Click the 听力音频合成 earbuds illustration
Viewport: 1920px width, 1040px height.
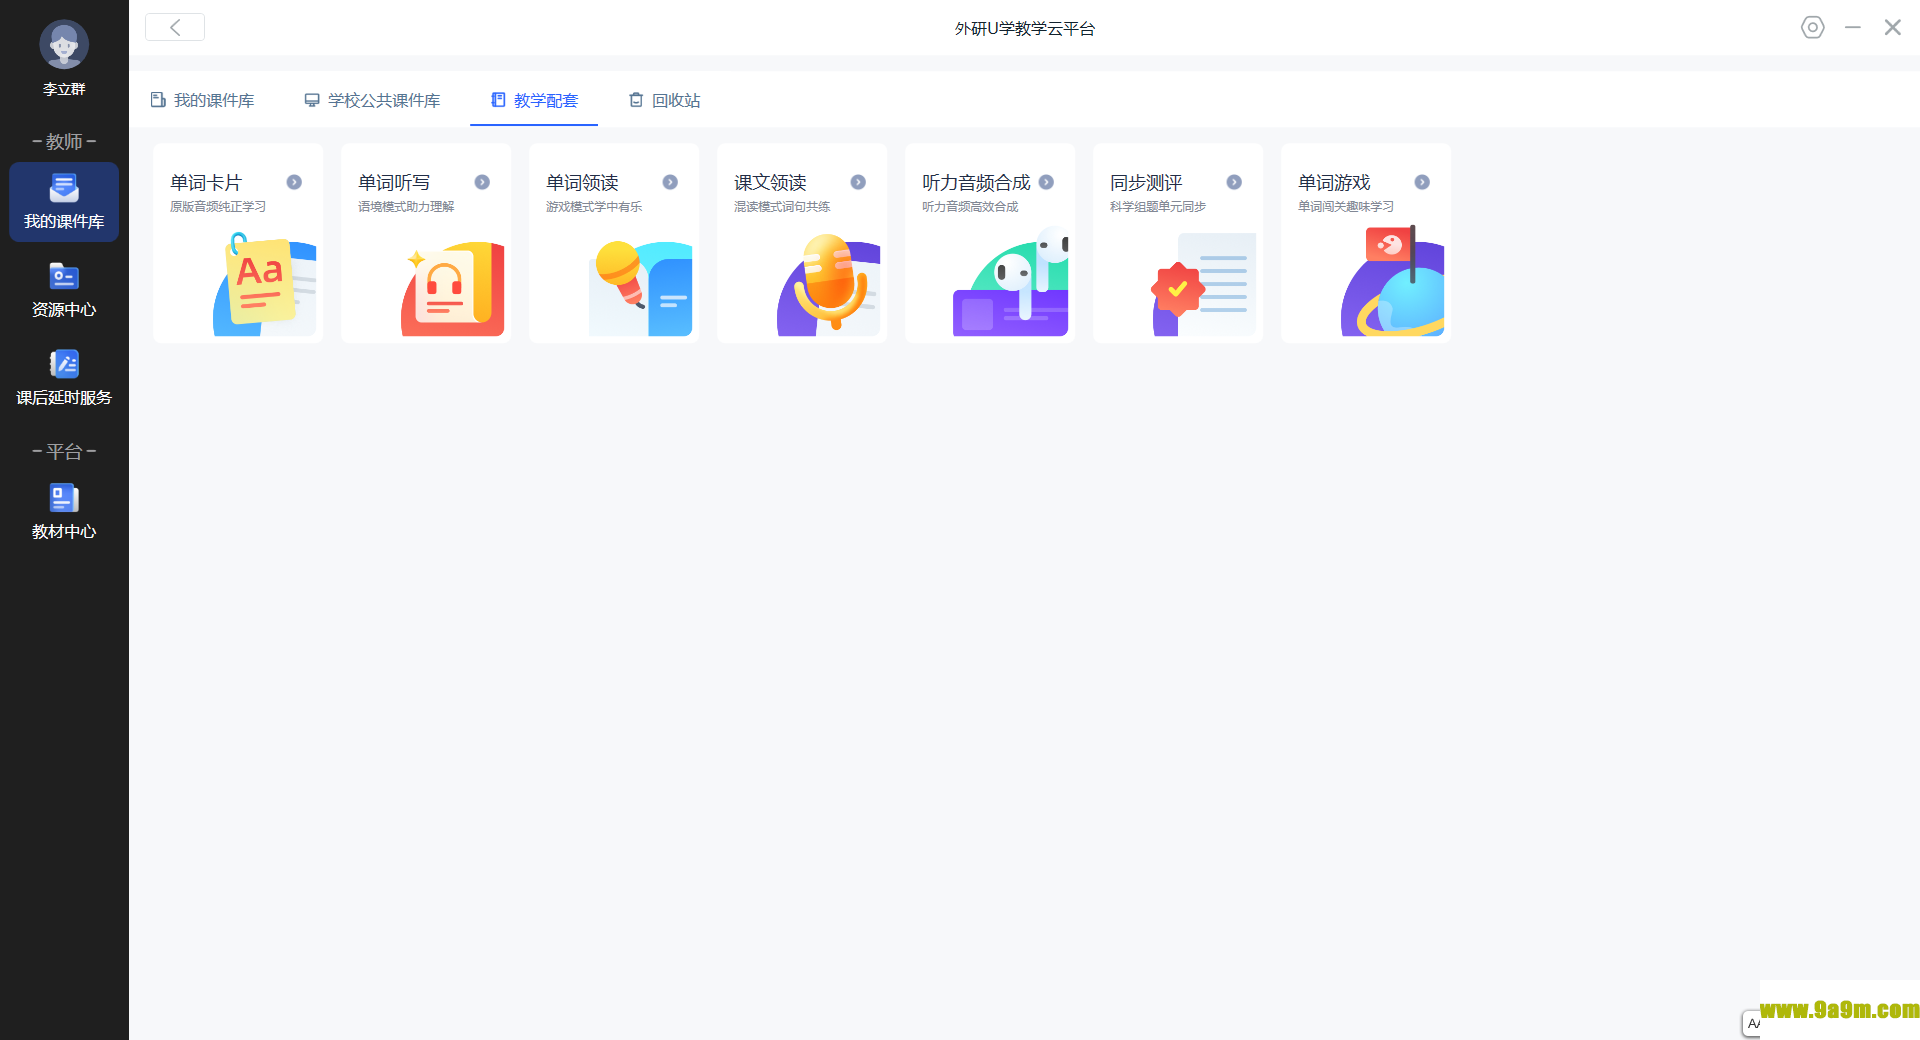pyautogui.click(x=1012, y=284)
